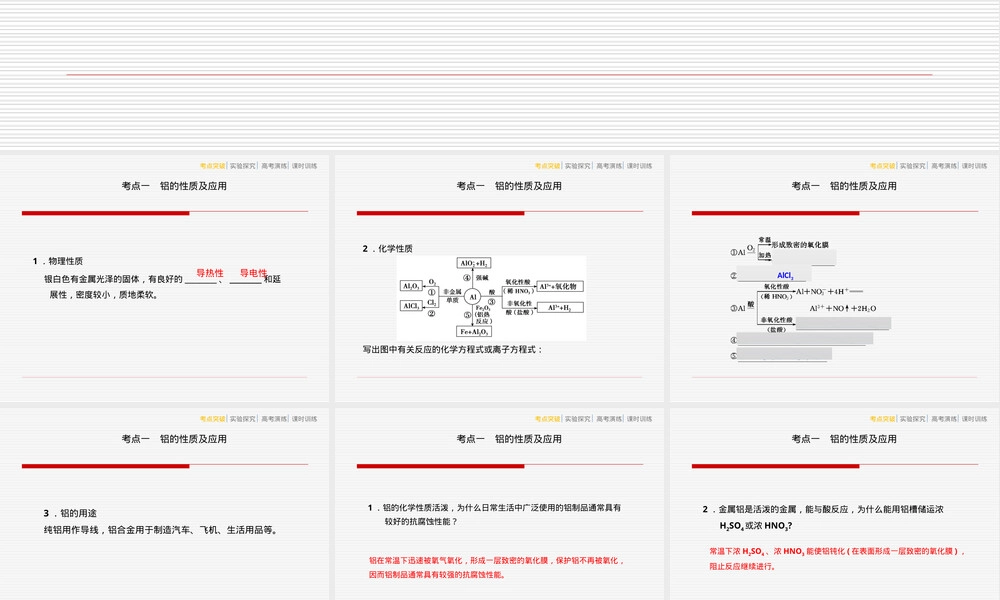Select the slide about 浓 H₂SO₄ 或浓 HNO₃

point(835,504)
